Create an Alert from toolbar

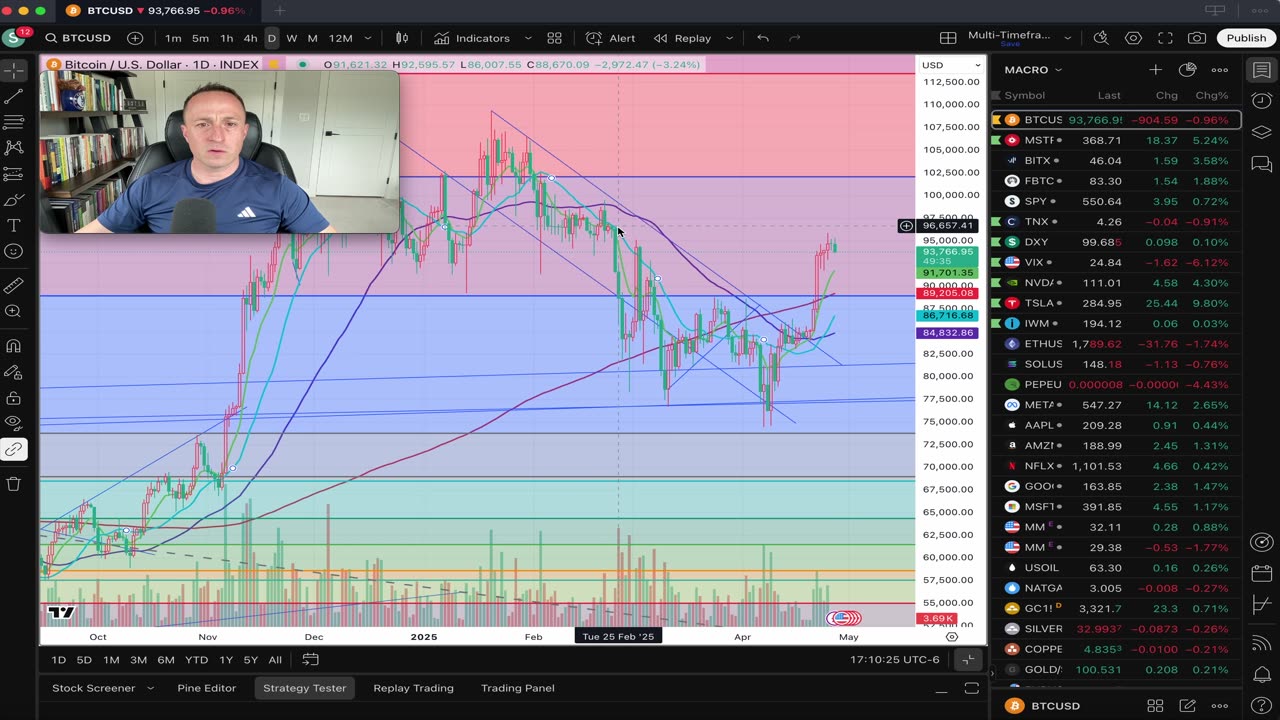point(610,38)
